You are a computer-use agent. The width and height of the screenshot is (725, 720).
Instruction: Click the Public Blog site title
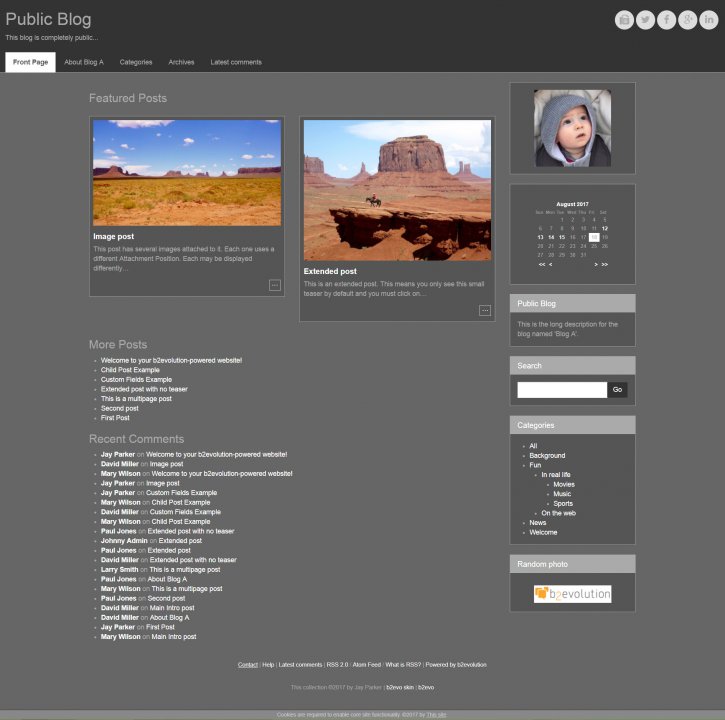(x=49, y=19)
